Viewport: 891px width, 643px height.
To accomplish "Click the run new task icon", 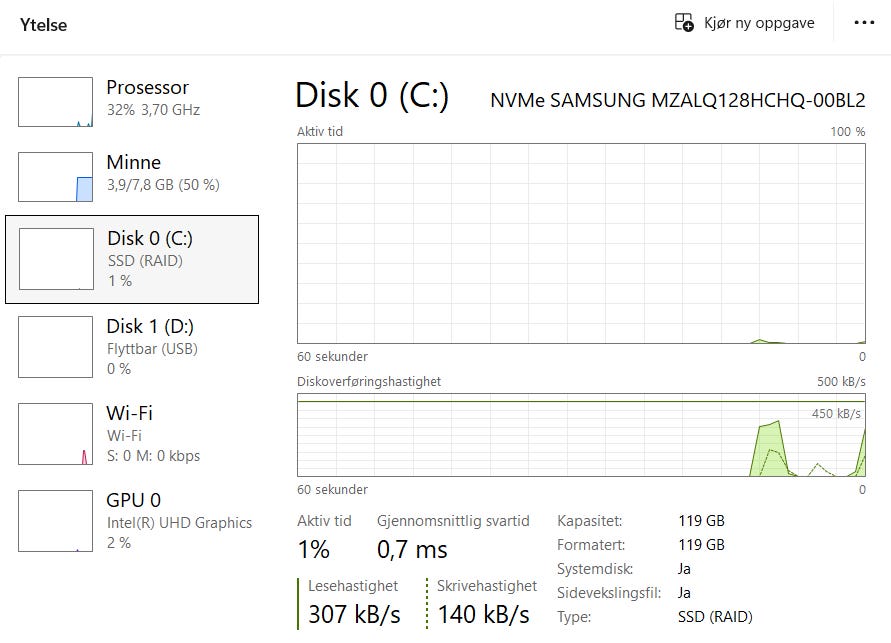I will coord(684,23).
